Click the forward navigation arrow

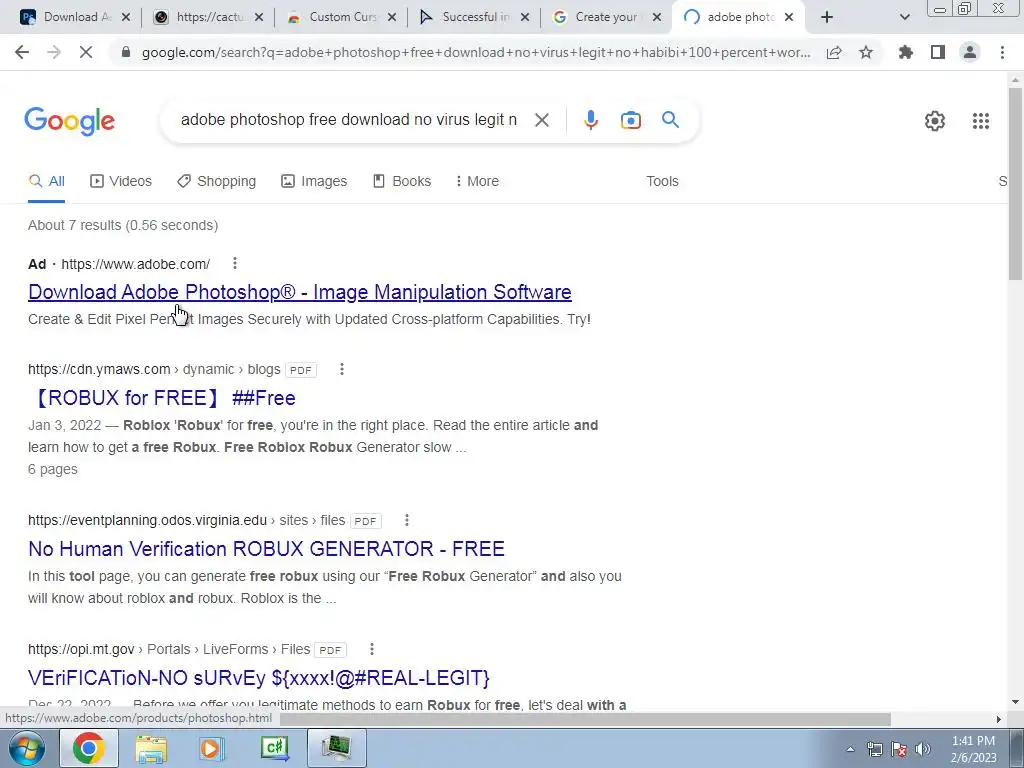tap(54, 52)
